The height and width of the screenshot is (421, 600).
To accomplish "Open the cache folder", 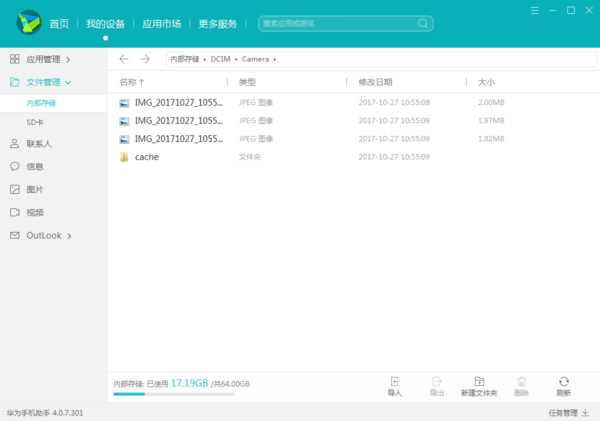I will pos(146,157).
